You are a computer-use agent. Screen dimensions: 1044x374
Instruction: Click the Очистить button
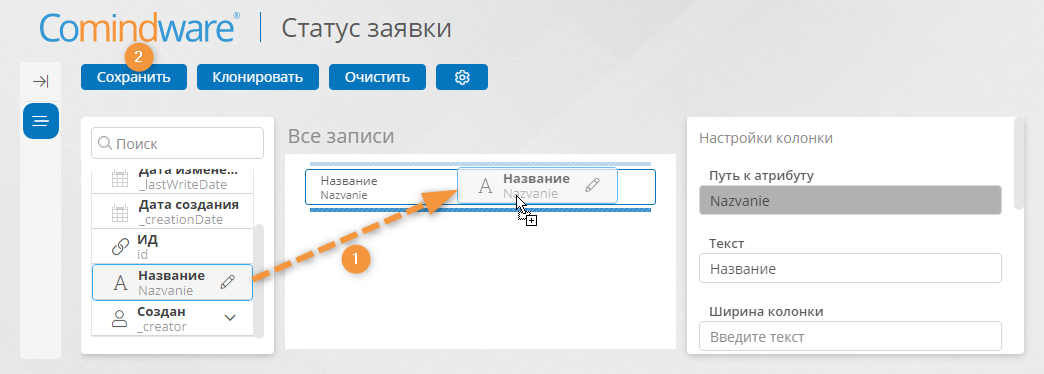(x=378, y=77)
